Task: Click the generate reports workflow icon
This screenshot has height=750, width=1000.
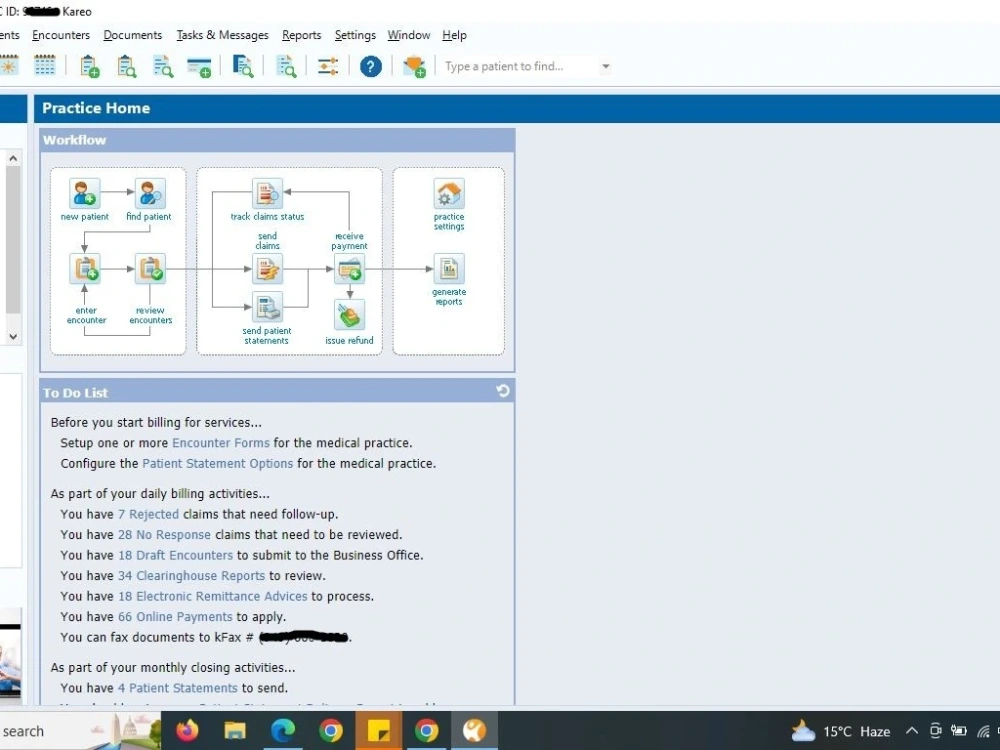Action: pyautogui.click(x=449, y=268)
